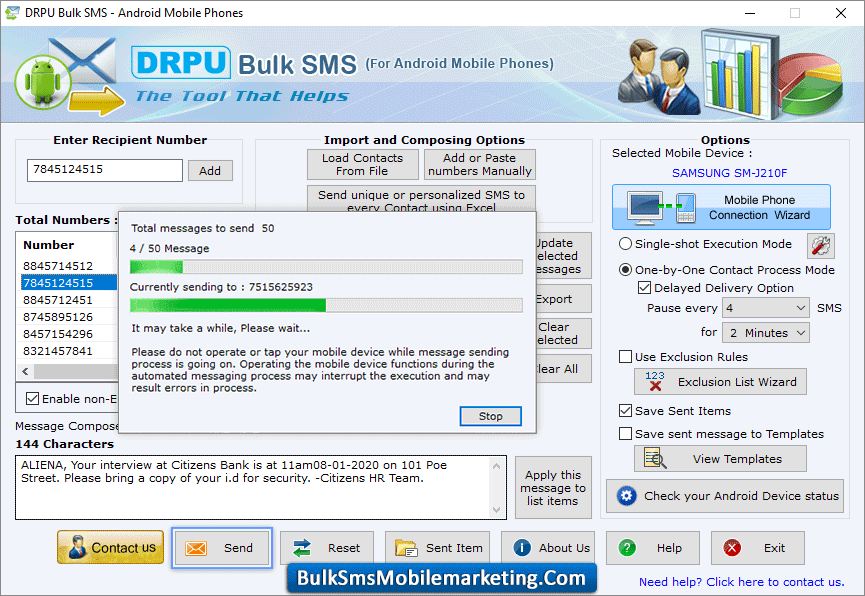Close the DRPU Bulk SMS window

[x=841, y=13]
